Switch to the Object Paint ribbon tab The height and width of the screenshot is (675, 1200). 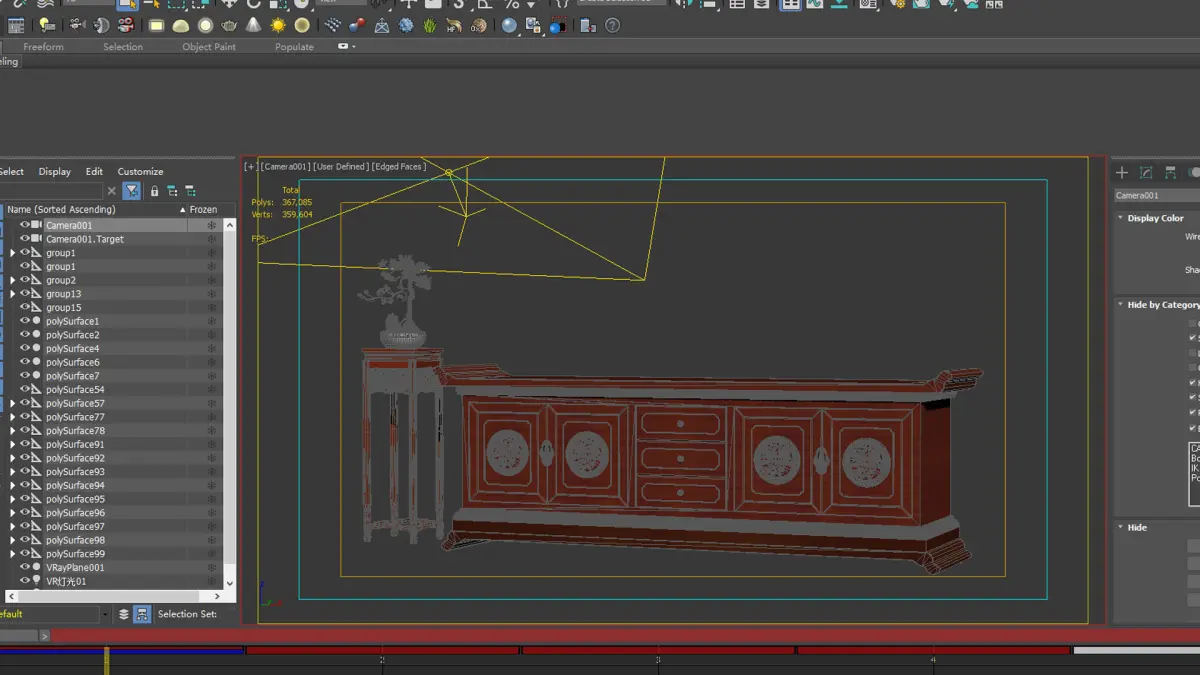pyautogui.click(x=209, y=46)
